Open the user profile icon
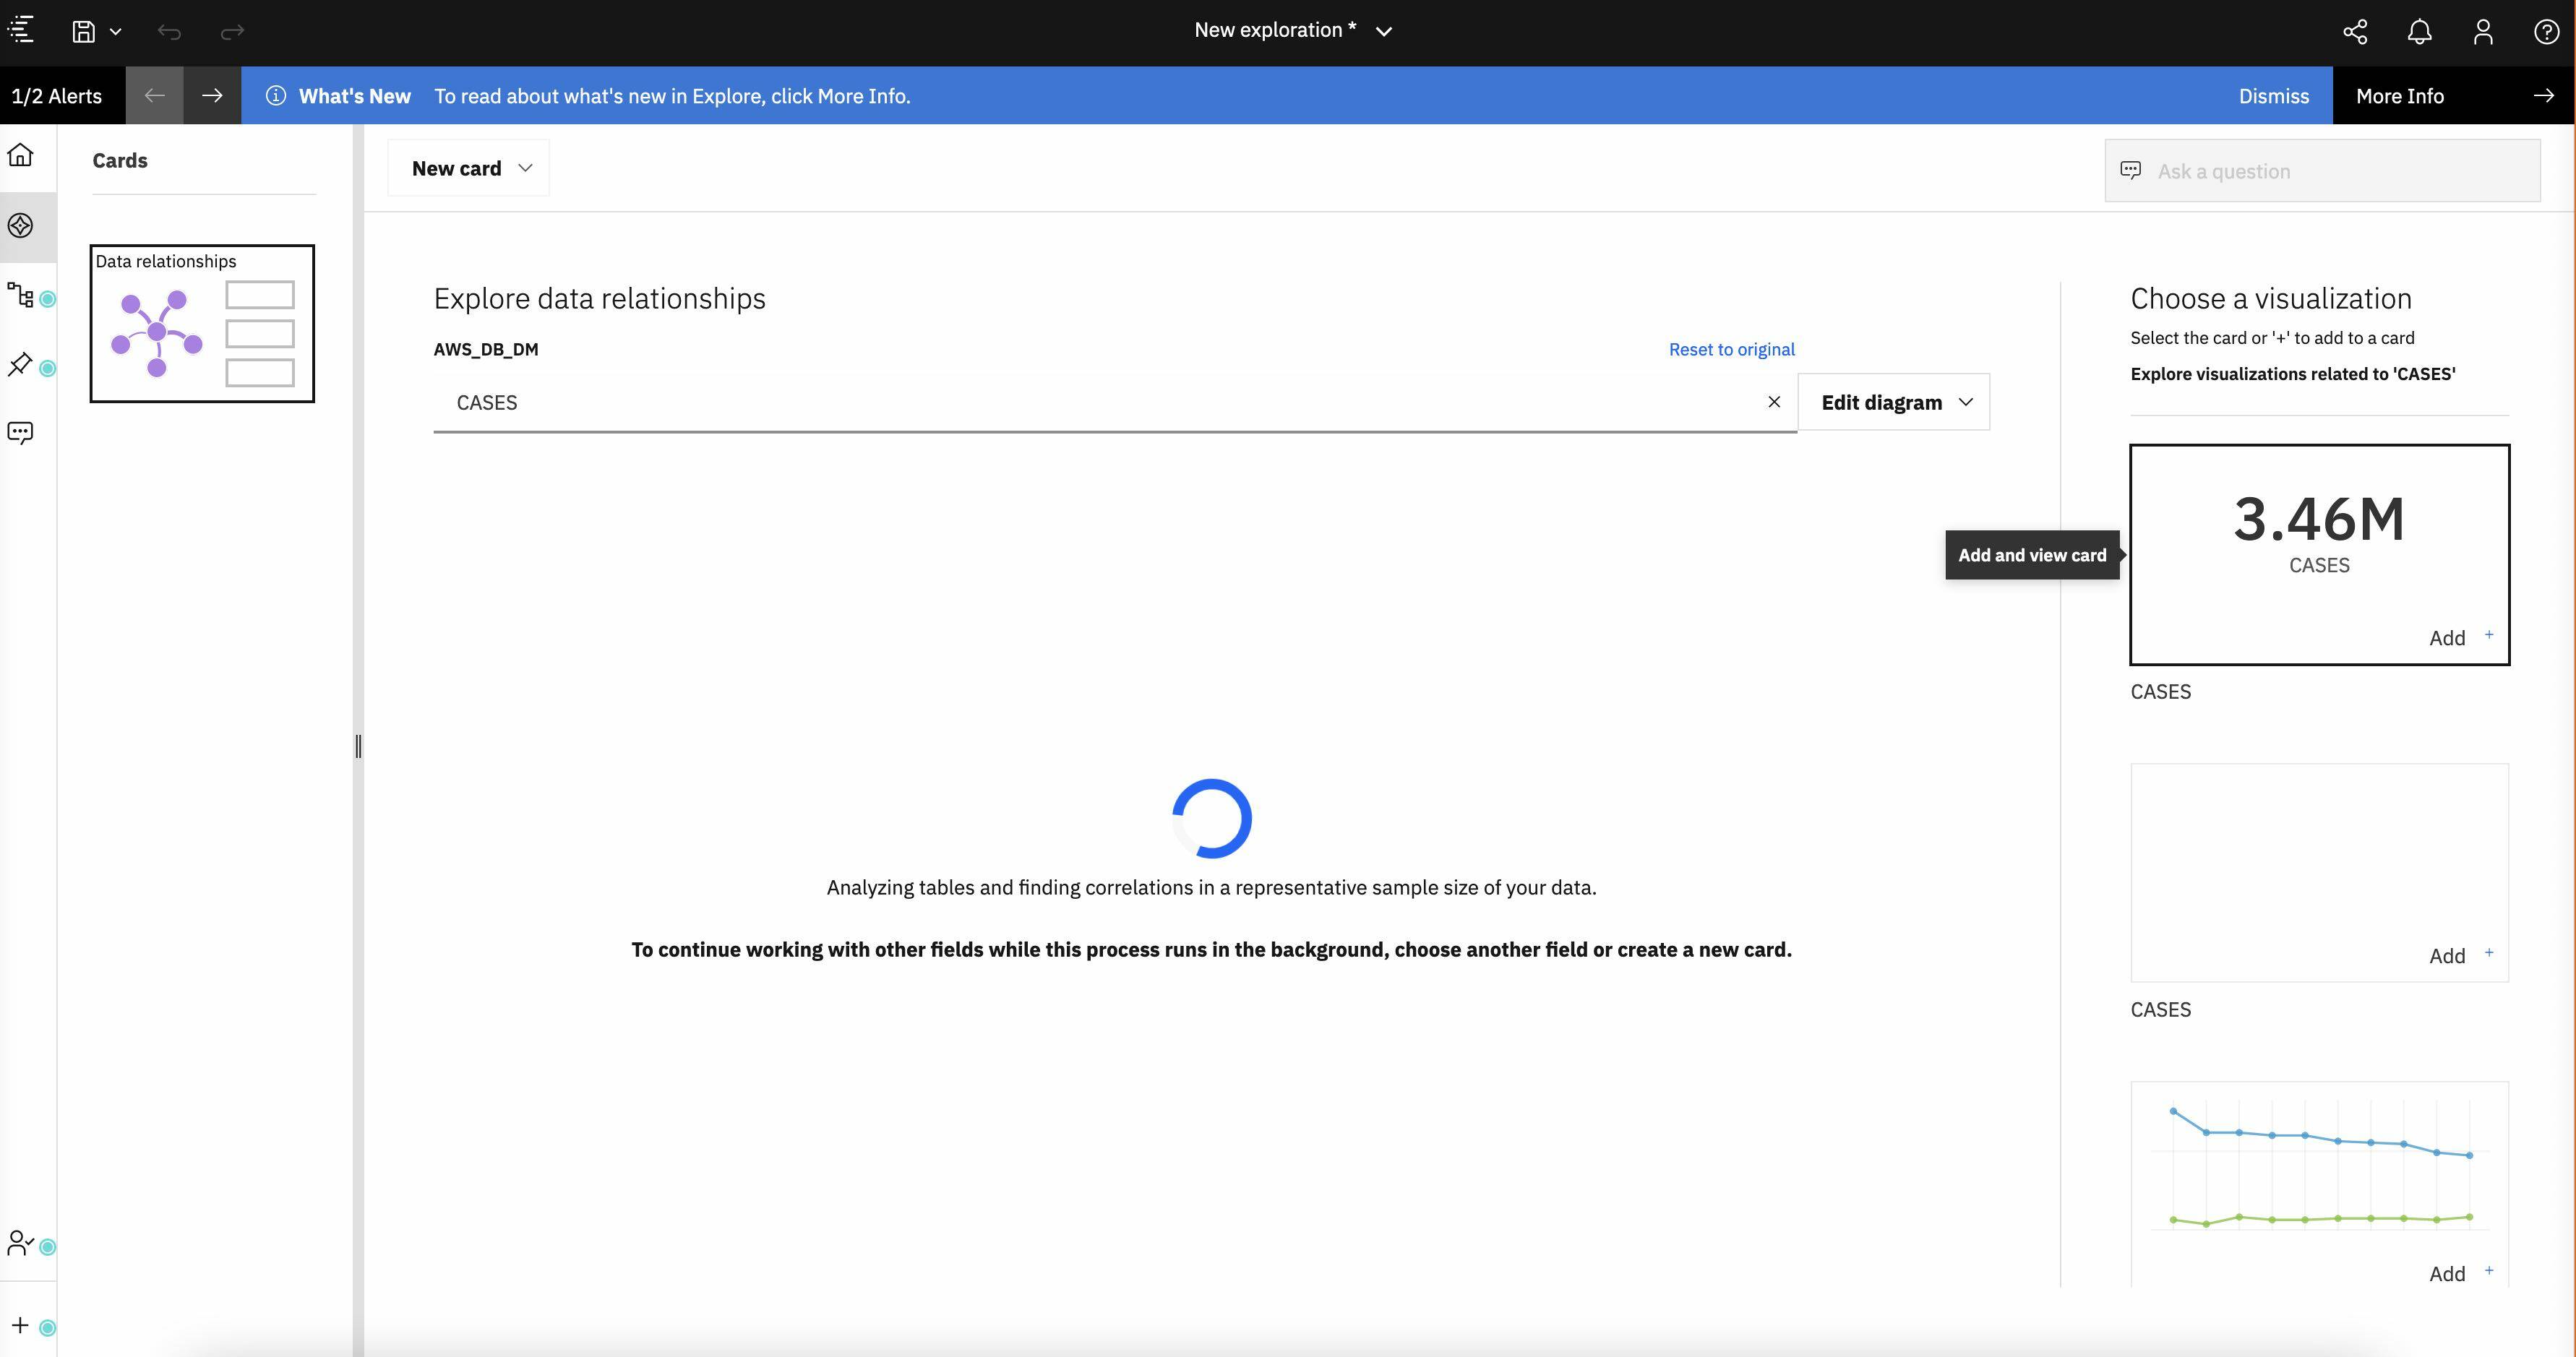 [2483, 31]
